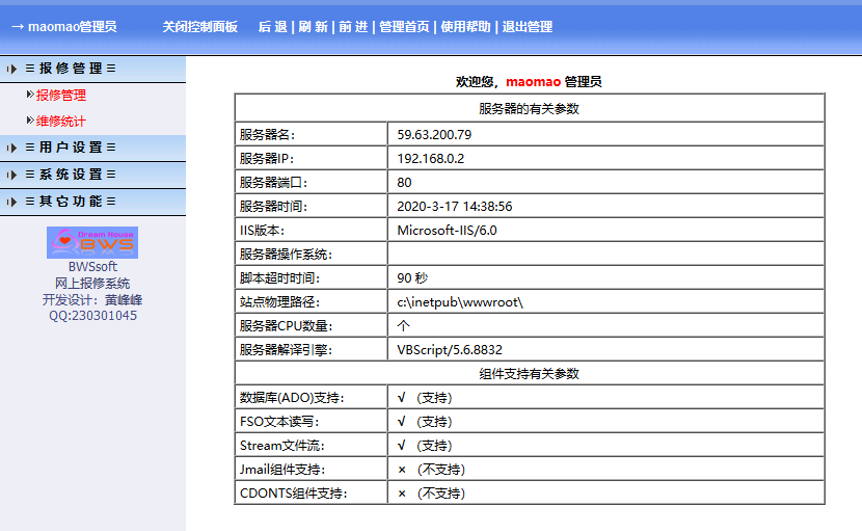Viewport: 862px width, 531px height.
Task: Click the → arrow before maomao管理员
Action: 16,27
